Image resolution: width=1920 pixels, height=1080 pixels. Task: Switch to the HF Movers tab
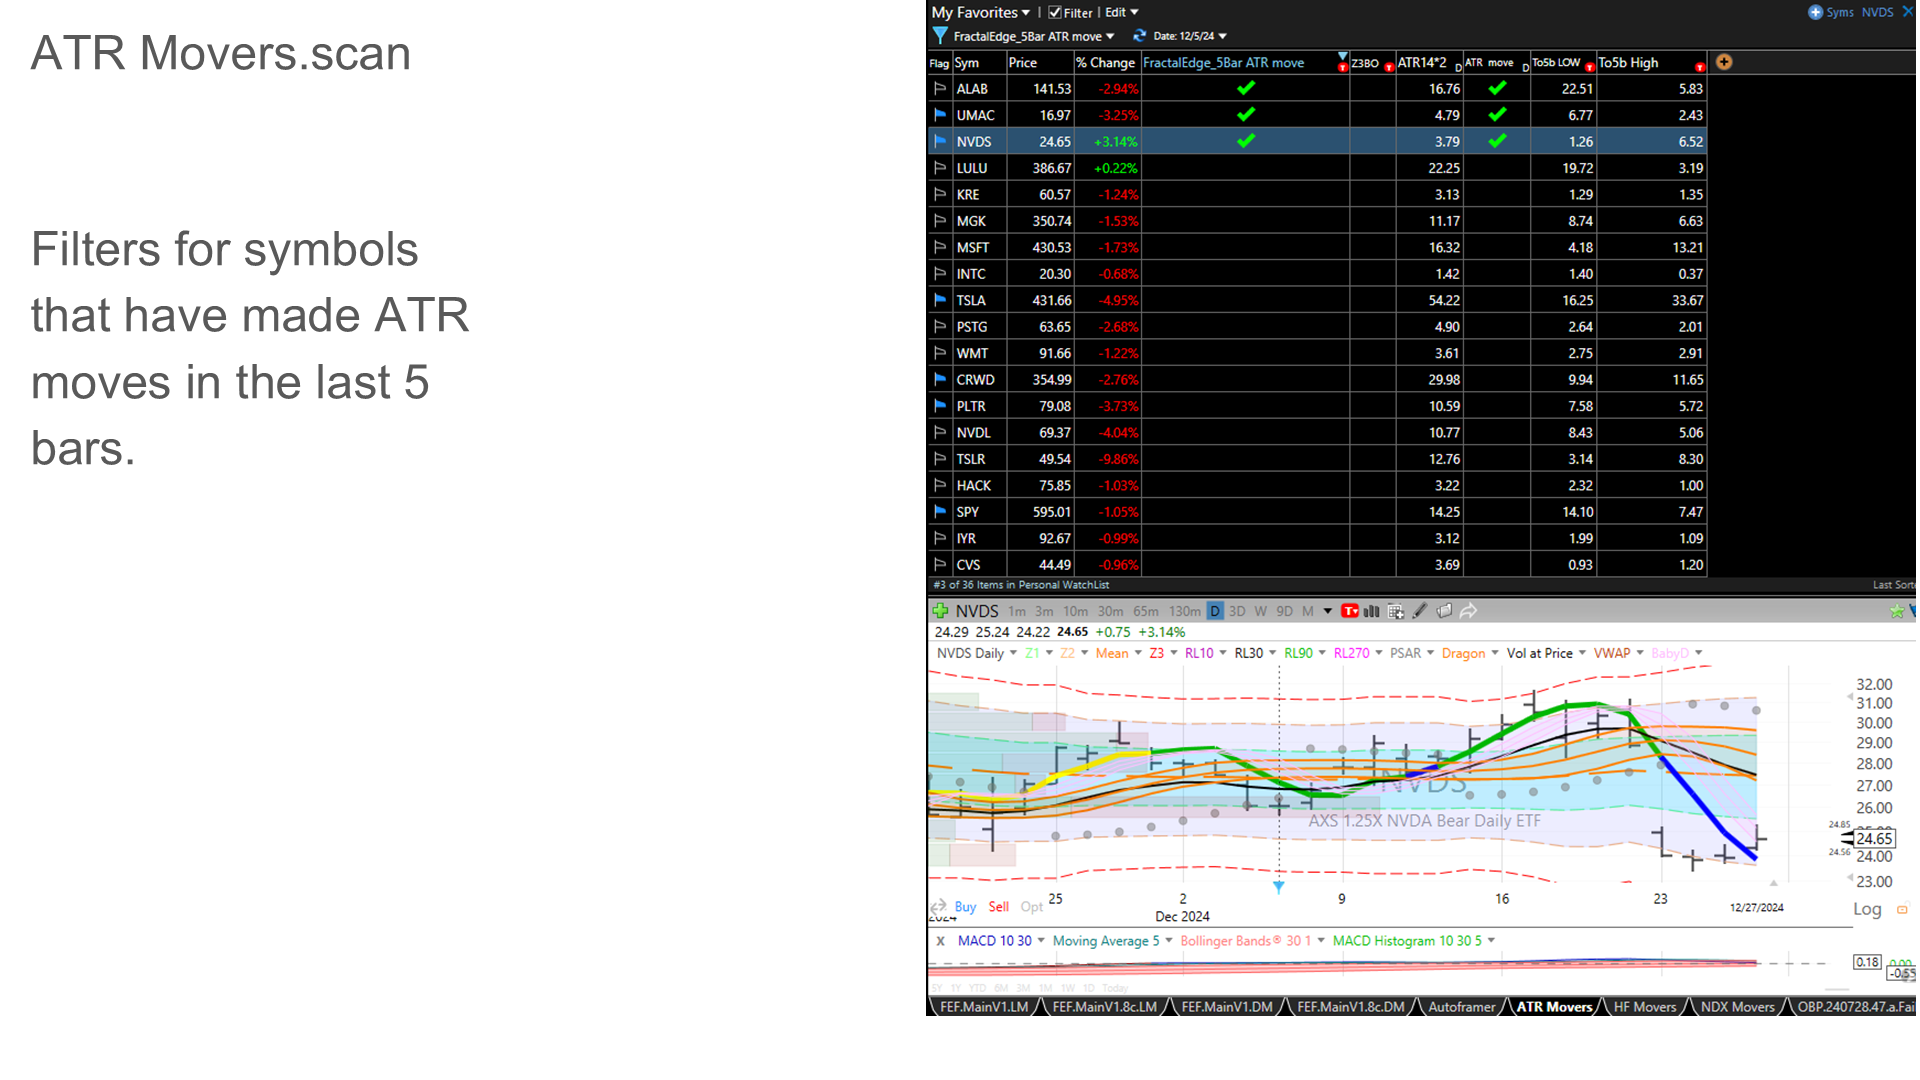coord(1643,1007)
